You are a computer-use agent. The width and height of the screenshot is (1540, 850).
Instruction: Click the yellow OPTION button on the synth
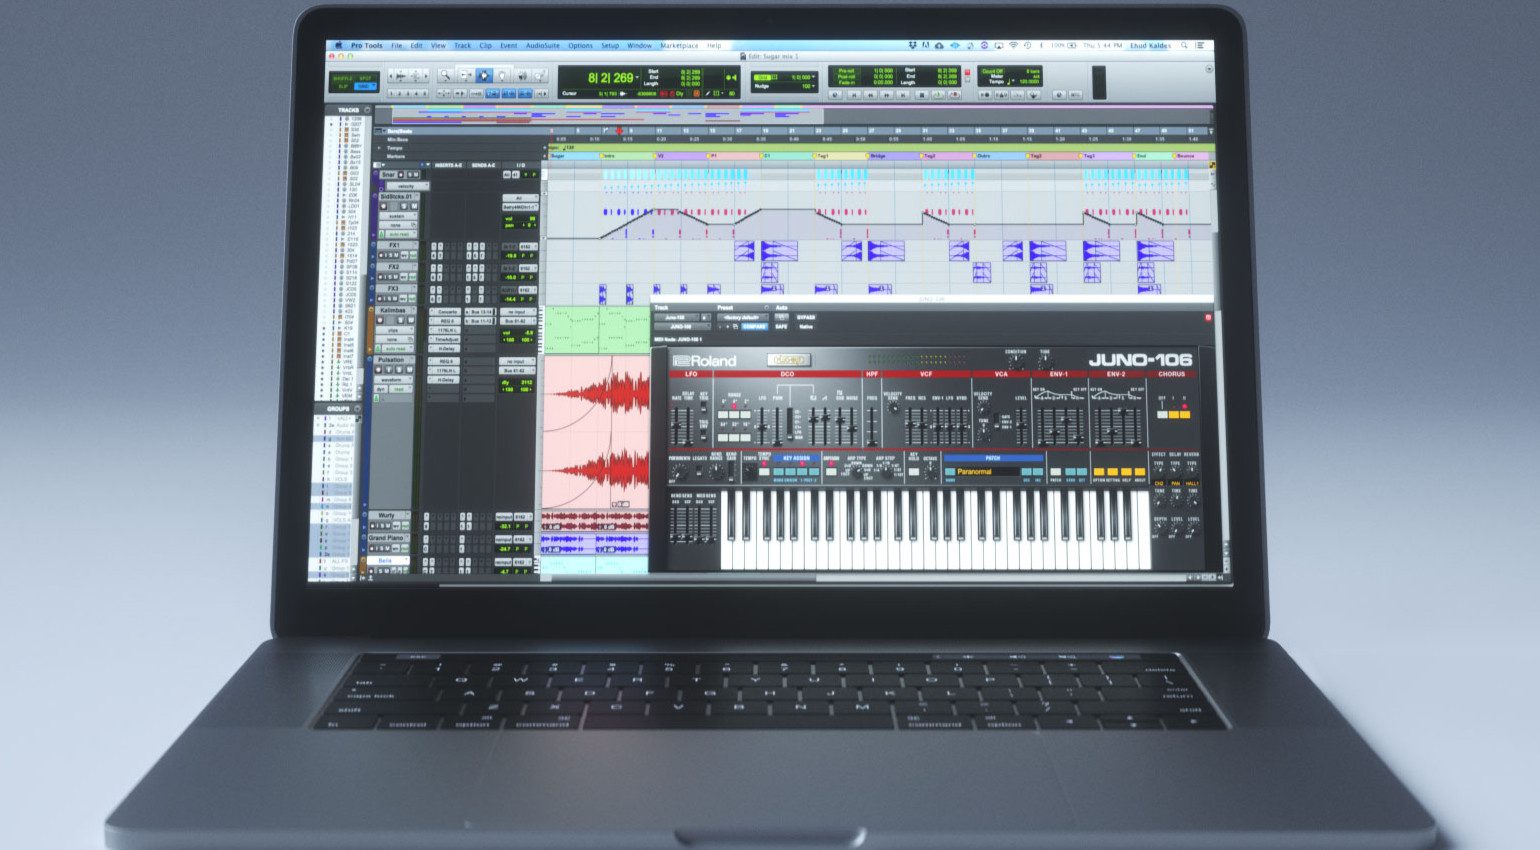1099,471
